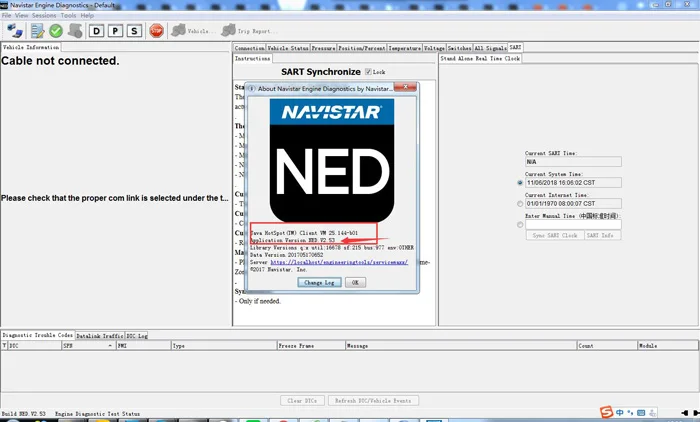
Task: Select the SART tab
Action: 515,47
